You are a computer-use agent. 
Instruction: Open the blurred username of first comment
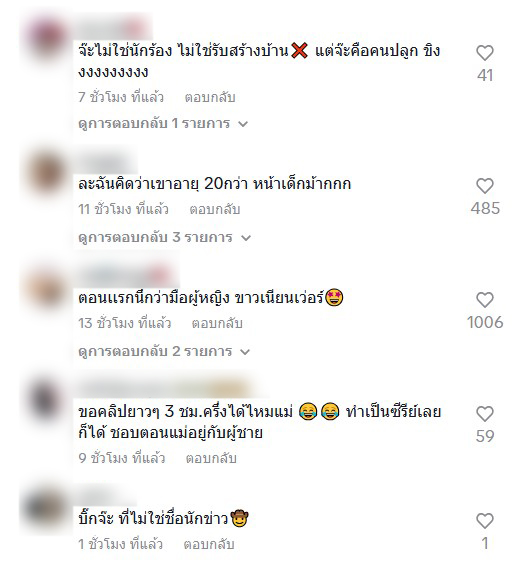(114, 29)
